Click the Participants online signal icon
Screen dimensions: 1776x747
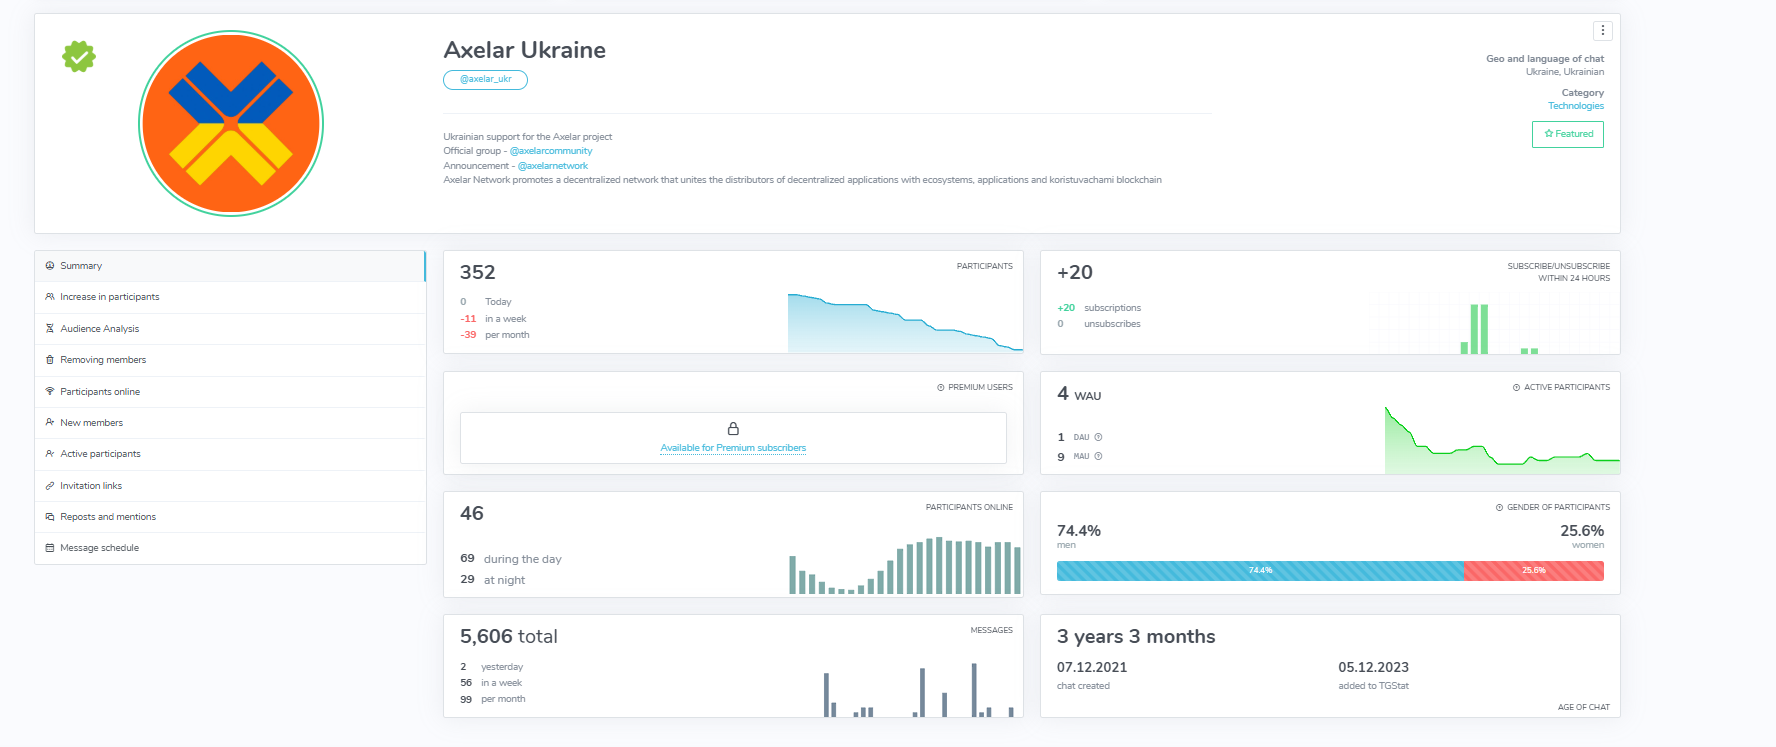(x=50, y=391)
